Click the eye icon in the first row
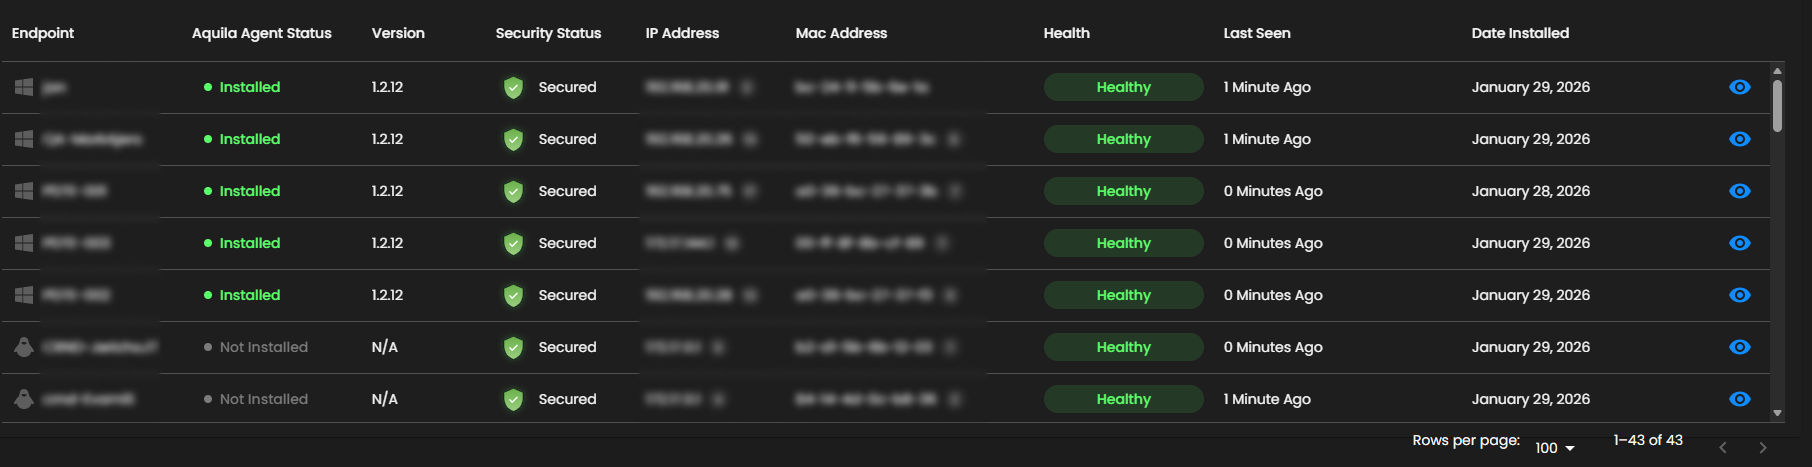1812x467 pixels. [1739, 87]
